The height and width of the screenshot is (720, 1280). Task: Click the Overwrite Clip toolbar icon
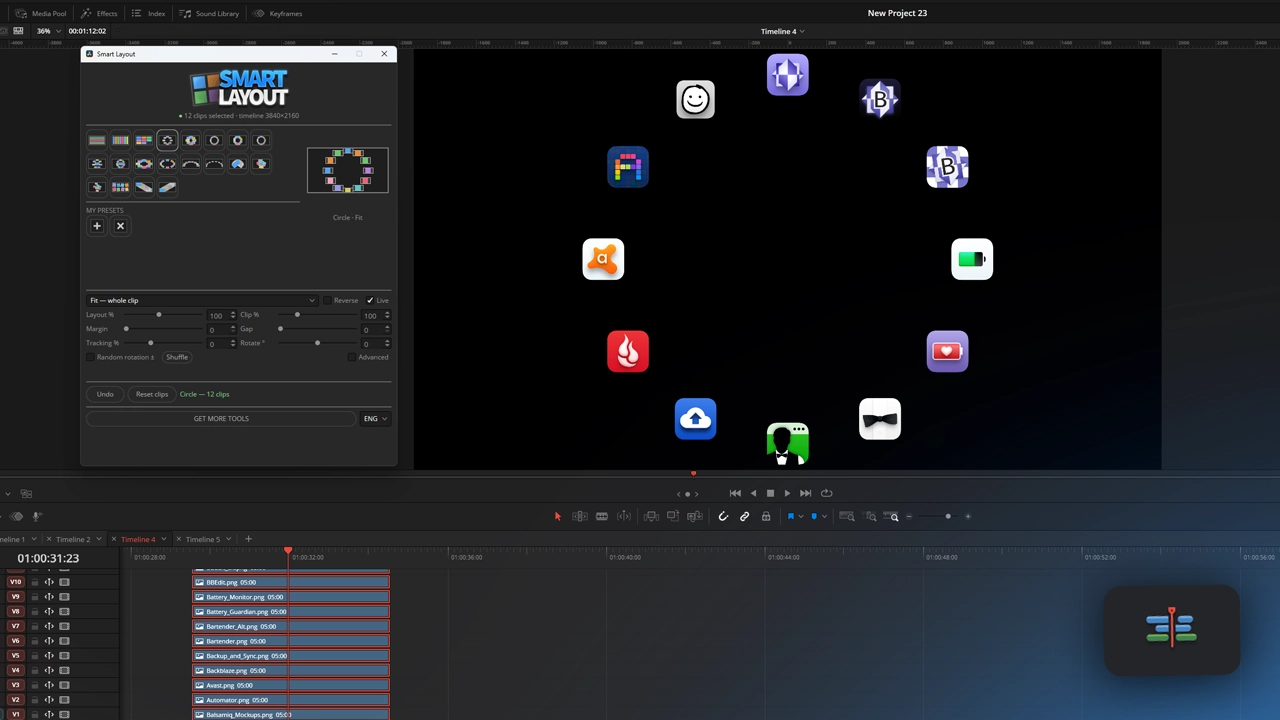(x=672, y=517)
